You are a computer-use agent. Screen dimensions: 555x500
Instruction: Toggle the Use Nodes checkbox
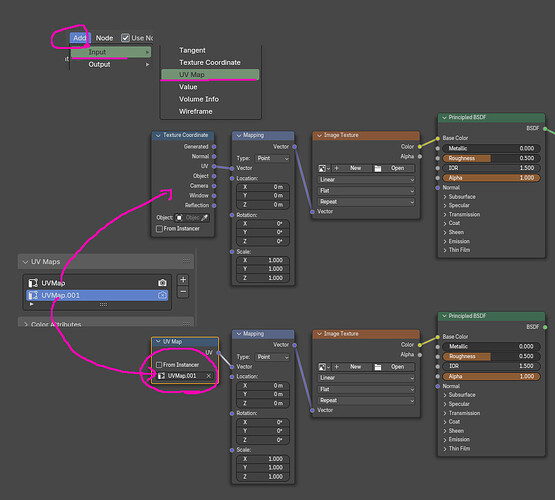point(125,38)
